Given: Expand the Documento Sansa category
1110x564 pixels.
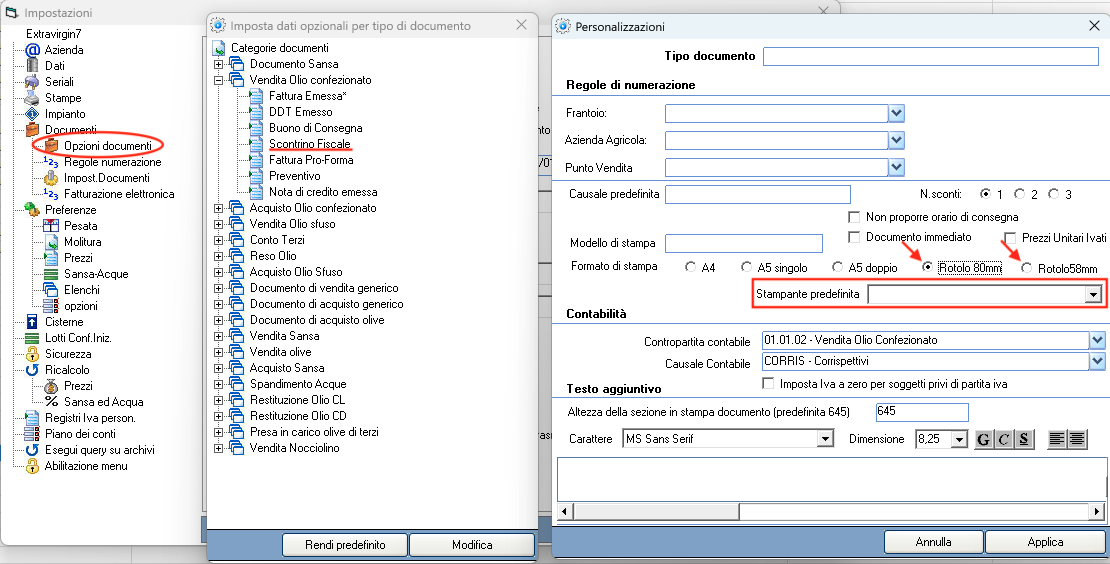Looking at the screenshot, I should 218,64.
